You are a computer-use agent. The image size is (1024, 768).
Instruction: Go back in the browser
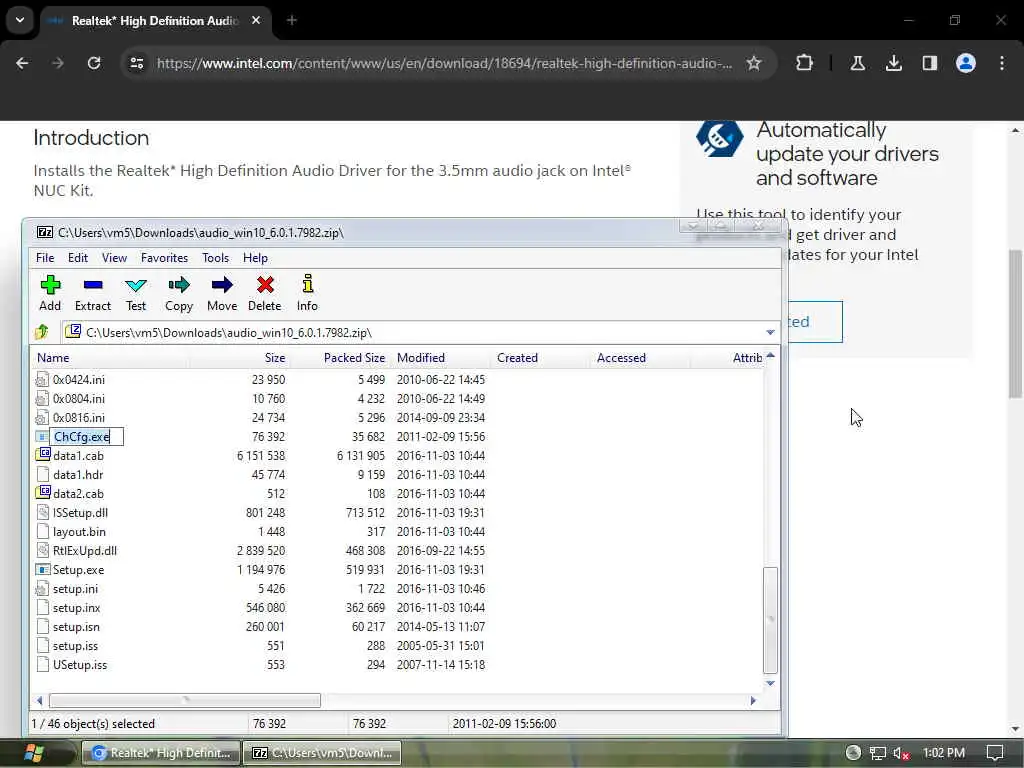tap(22, 63)
